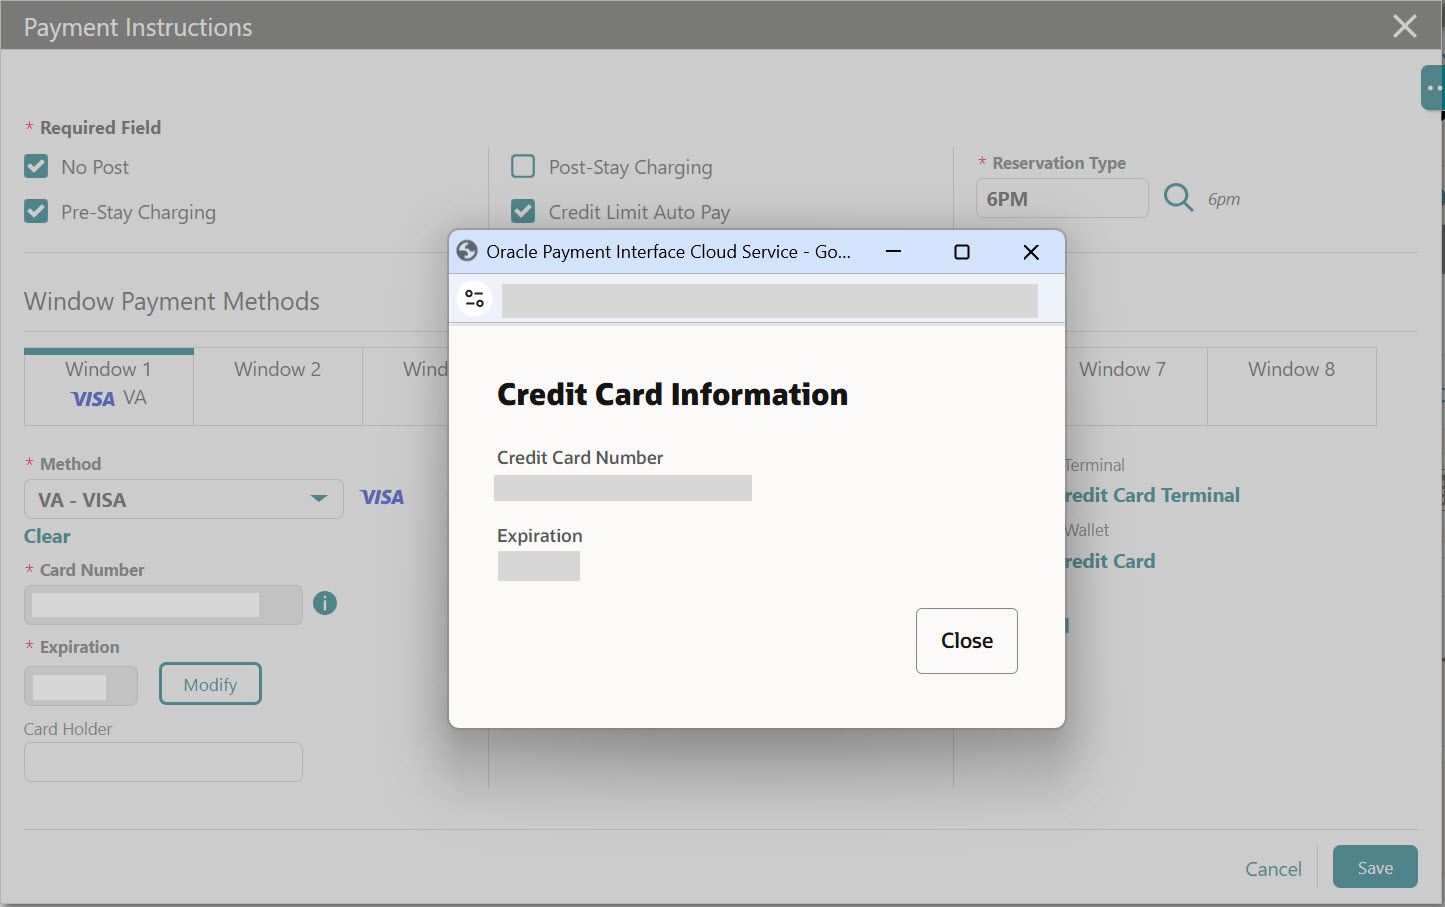Click the Card Number info icon

click(325, 603)
